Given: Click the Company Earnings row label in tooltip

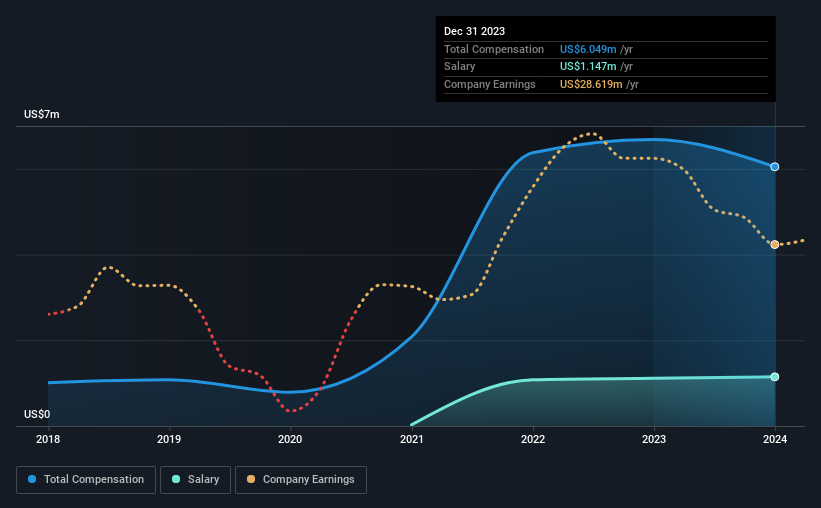Looking at the screenshot, I should tap(490, 84).
